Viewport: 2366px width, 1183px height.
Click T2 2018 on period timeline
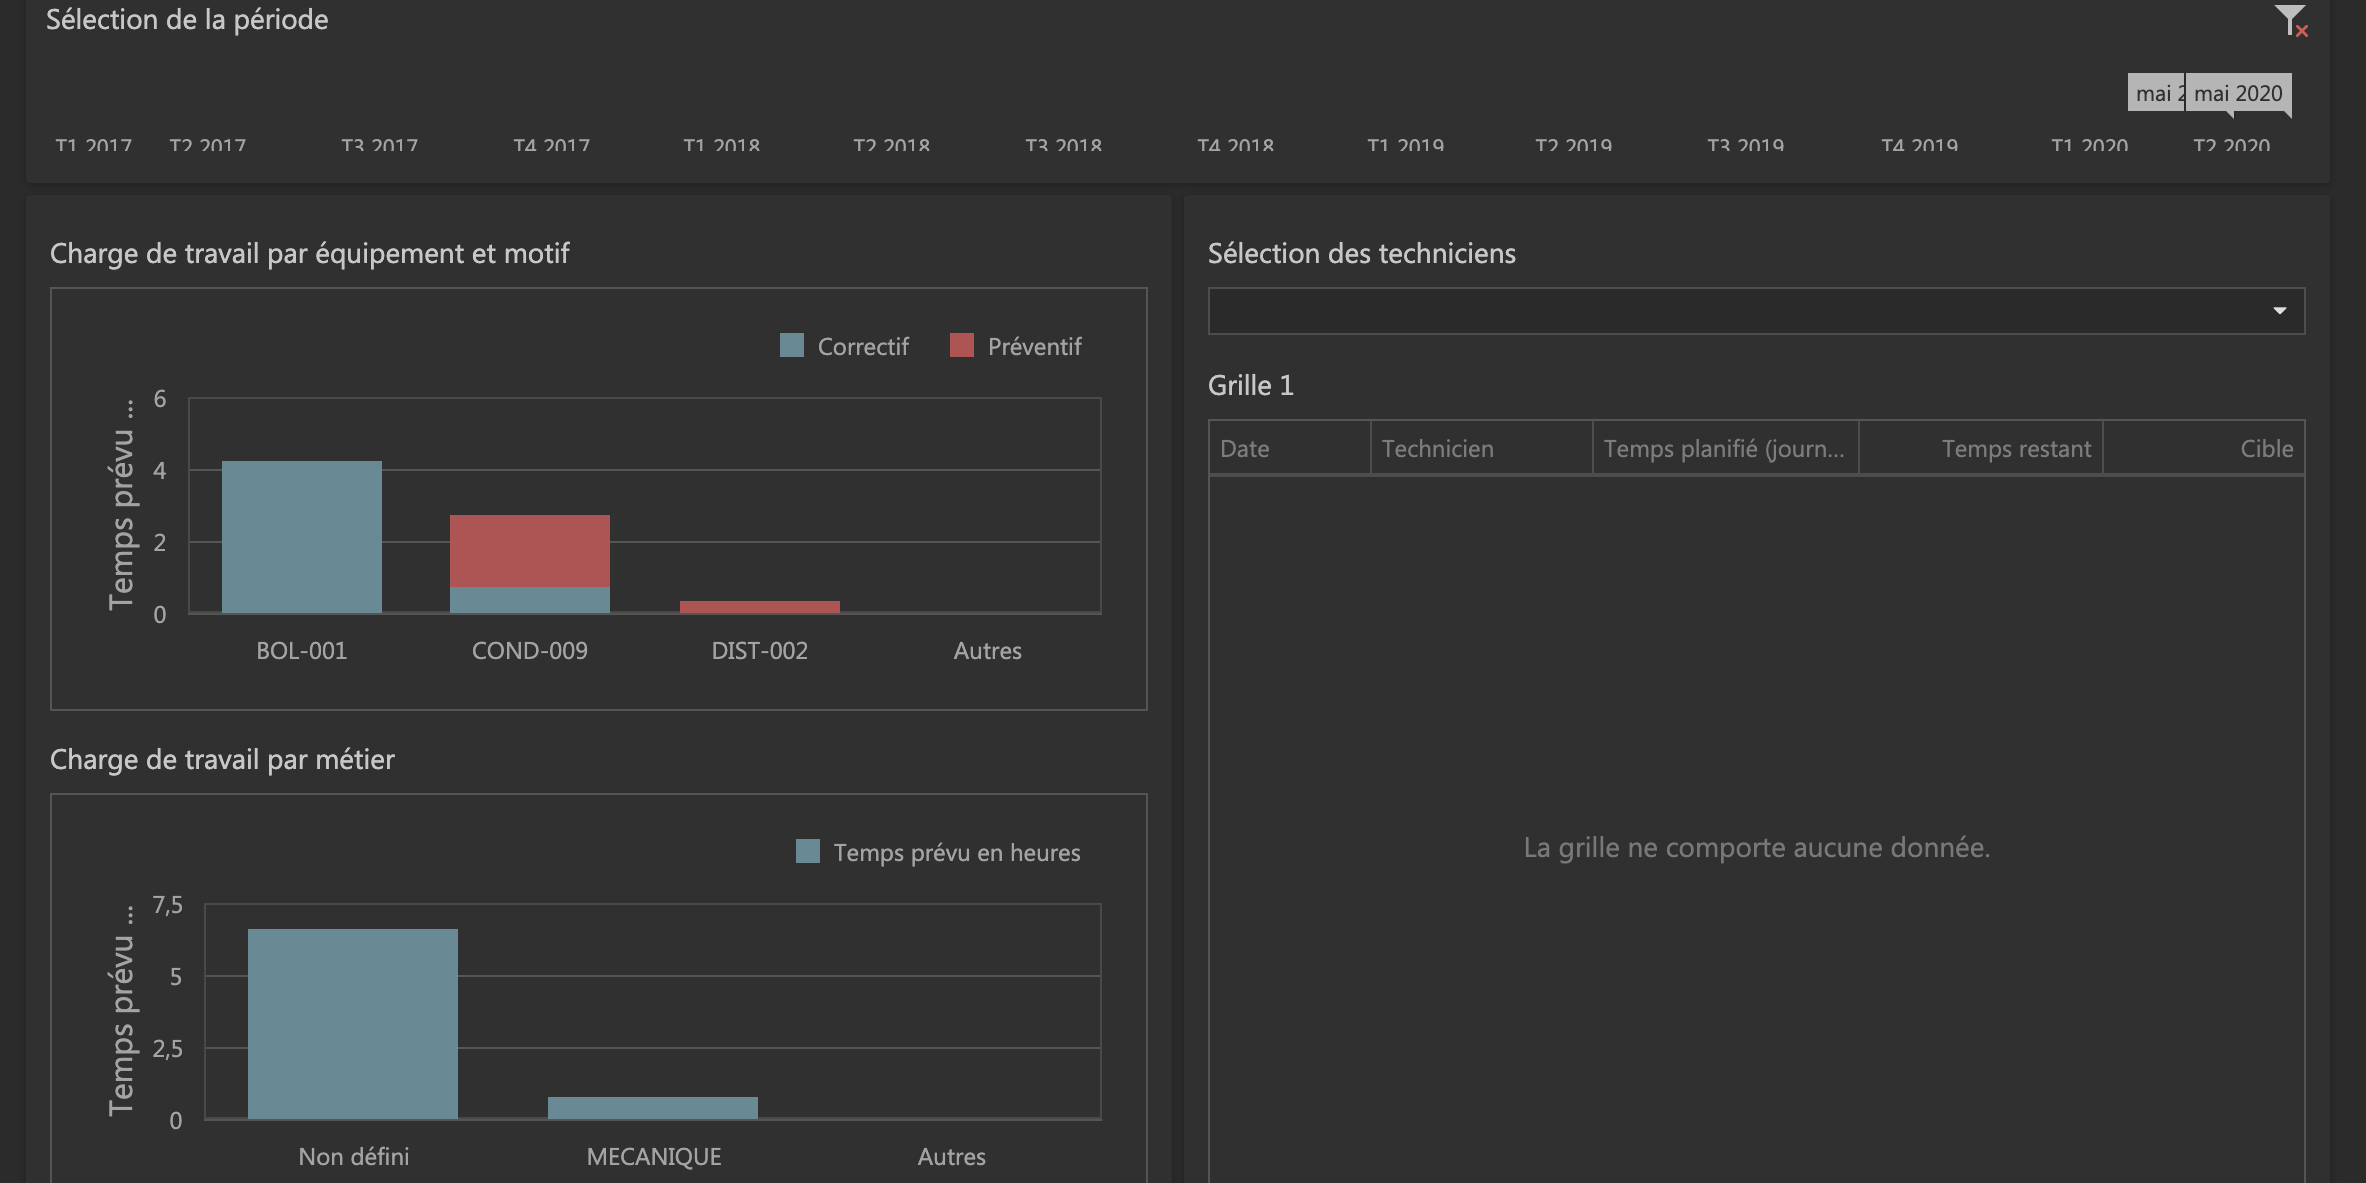892,146
